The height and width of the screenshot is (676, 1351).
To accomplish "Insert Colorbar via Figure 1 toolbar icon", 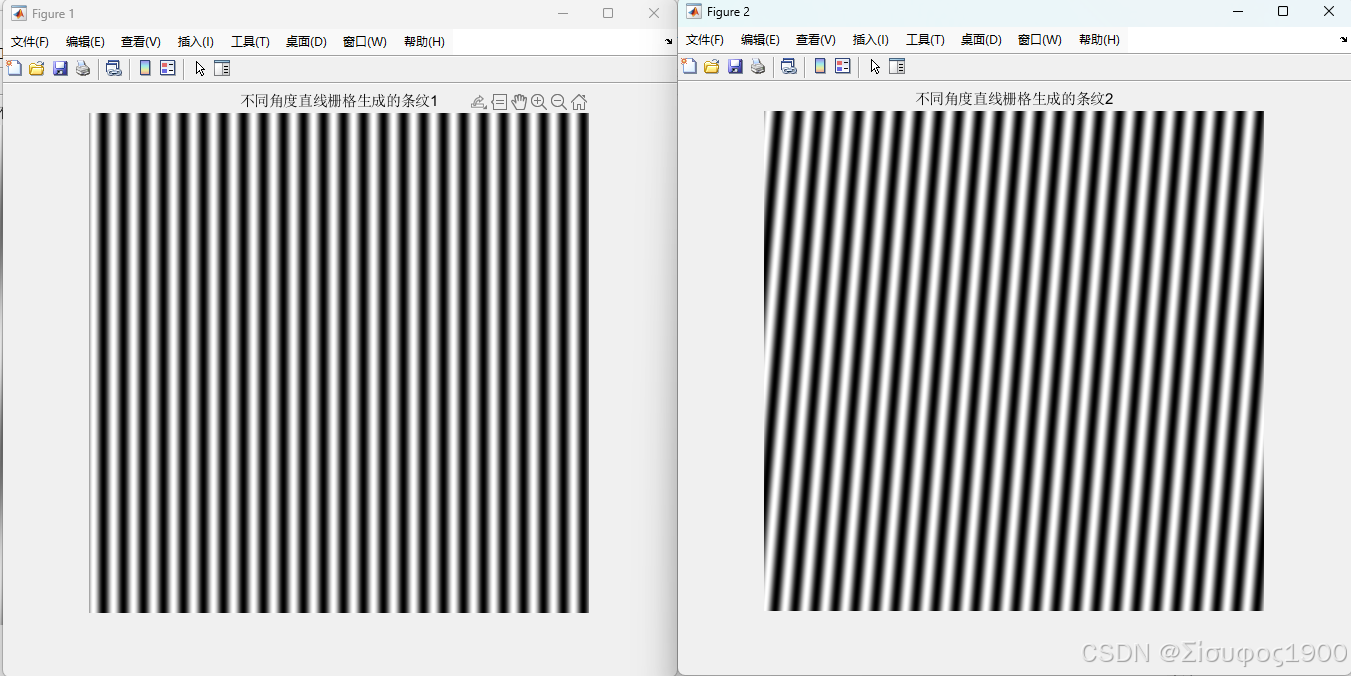I will (145, 68).
